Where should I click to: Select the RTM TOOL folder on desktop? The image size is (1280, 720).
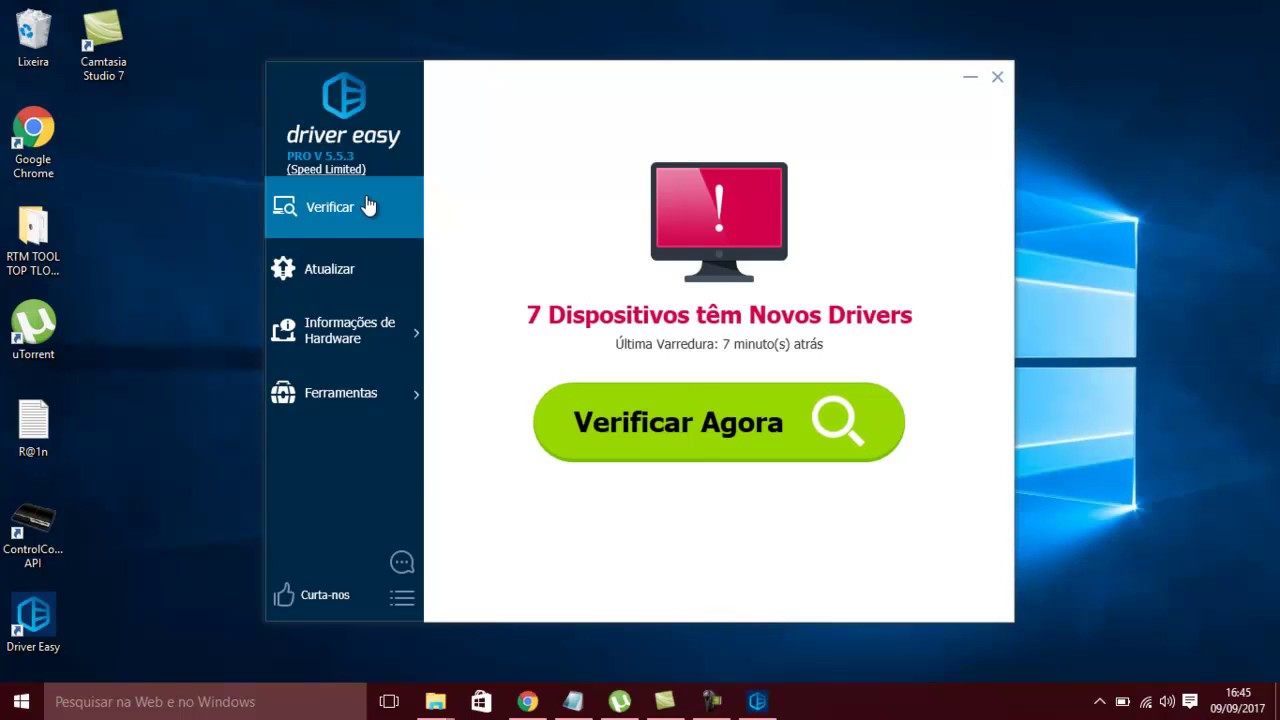point(33,241)
